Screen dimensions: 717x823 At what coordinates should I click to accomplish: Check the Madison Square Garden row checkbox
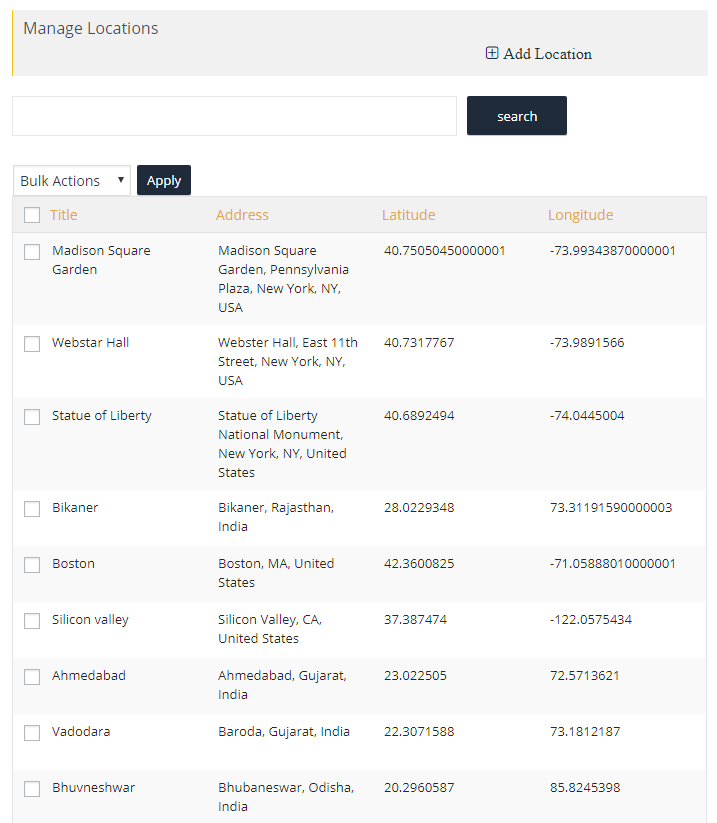coord(32,252)
